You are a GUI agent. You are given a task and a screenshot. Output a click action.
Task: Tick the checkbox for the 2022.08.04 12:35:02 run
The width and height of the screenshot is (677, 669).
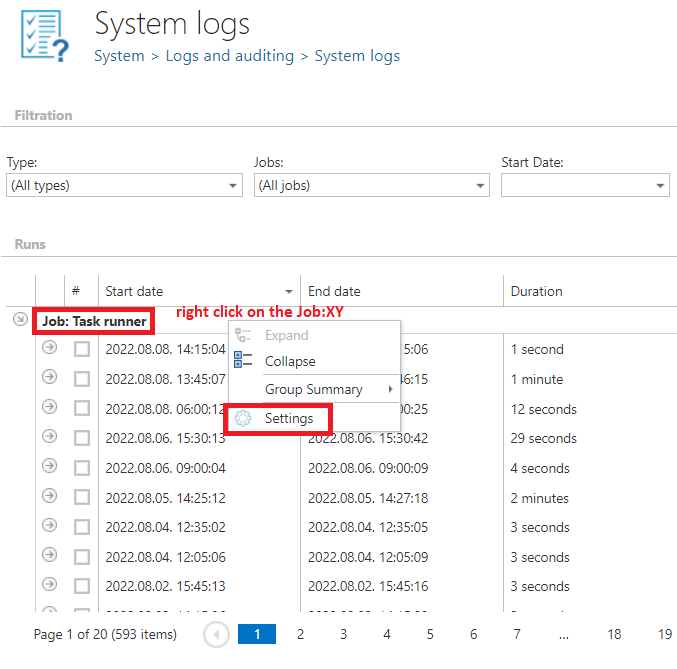pos(82,527)
